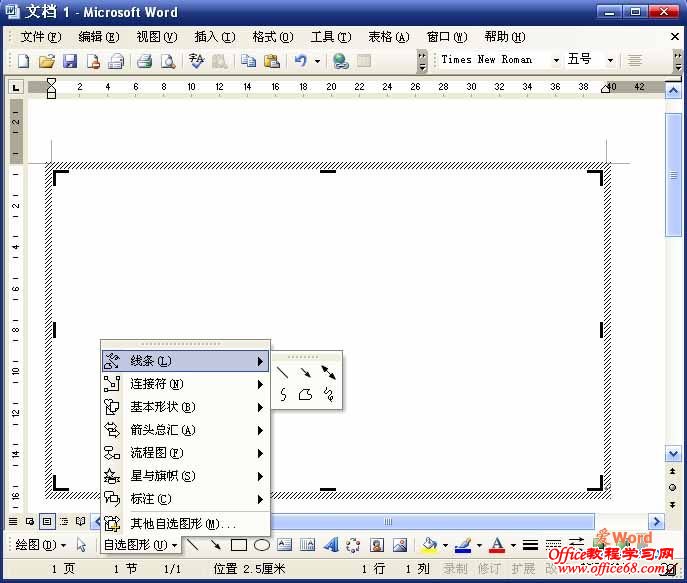Expand the 箭头总汇(A) submenu
The image size is (687, 583).
click(185, 430)
